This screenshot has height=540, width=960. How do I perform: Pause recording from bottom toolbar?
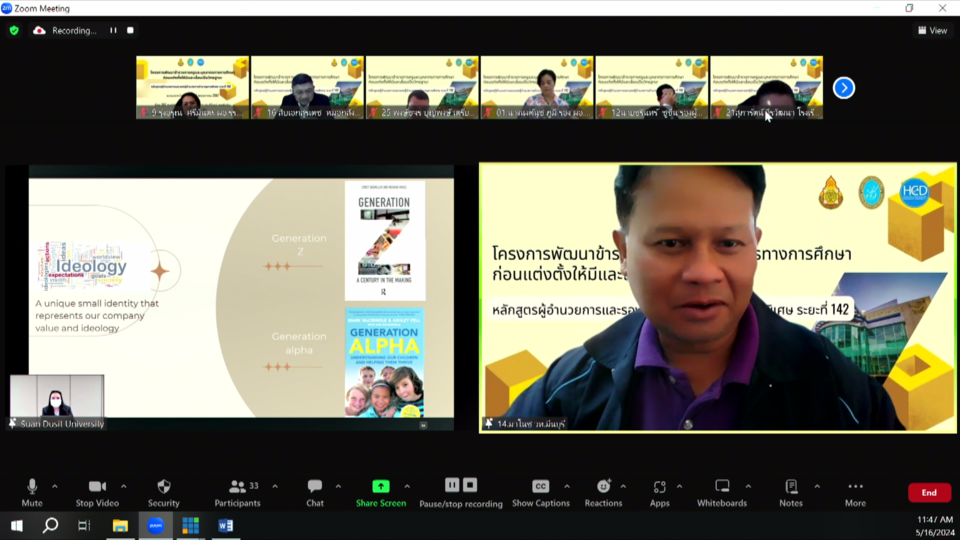(x=452, y=485)
